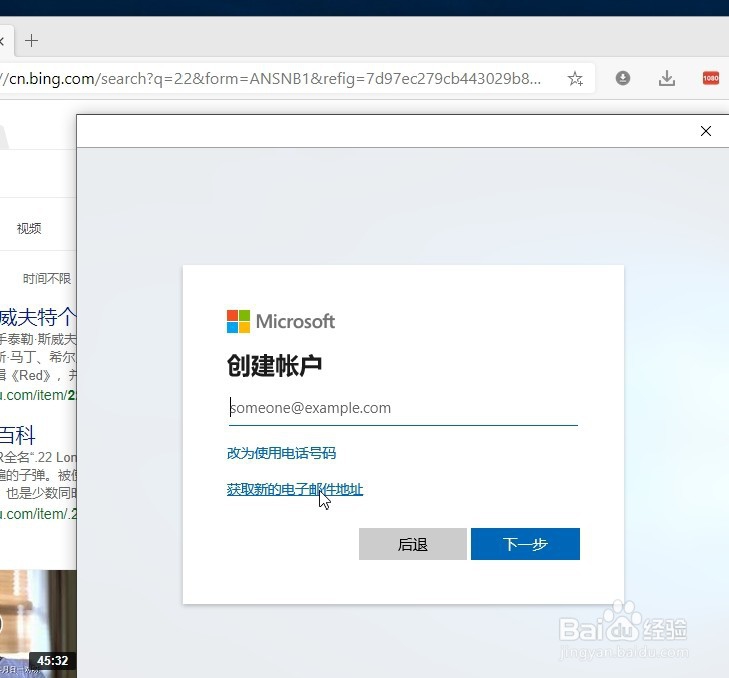Close the create account dialog
Viewport: 729px width, 678px height.
705,131
